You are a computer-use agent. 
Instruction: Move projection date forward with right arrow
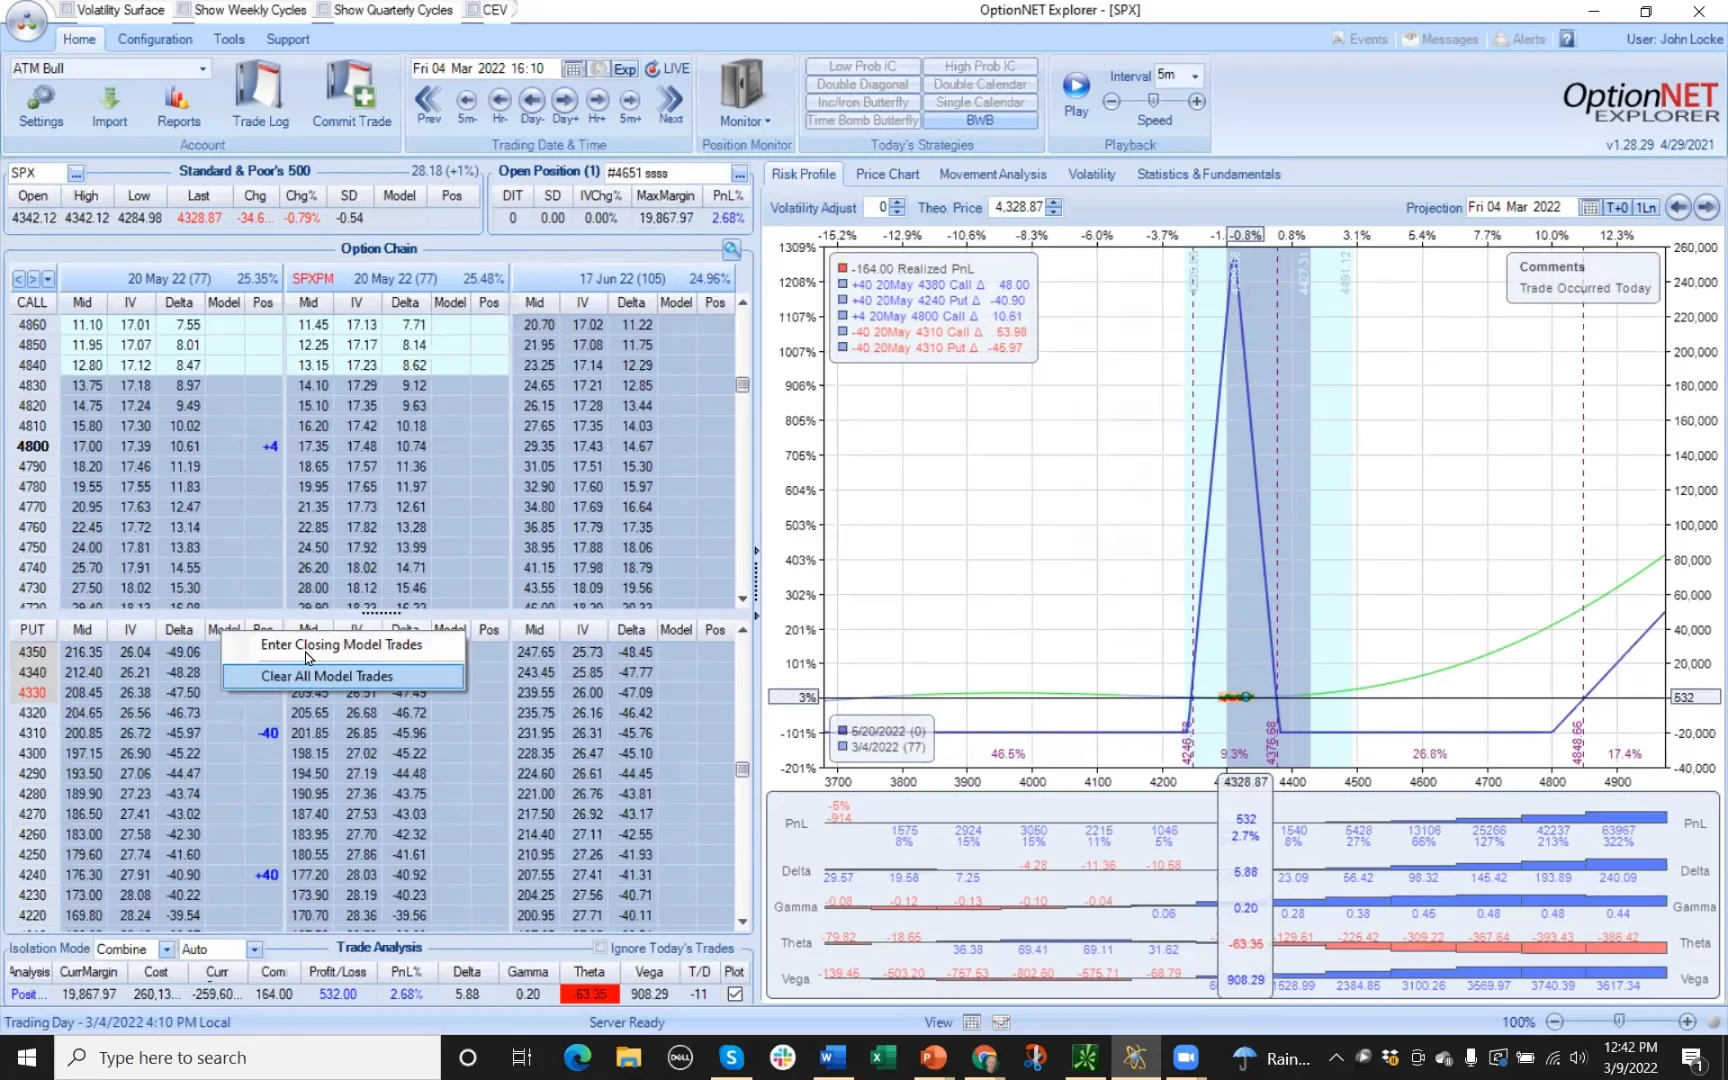coord(1706,207)
